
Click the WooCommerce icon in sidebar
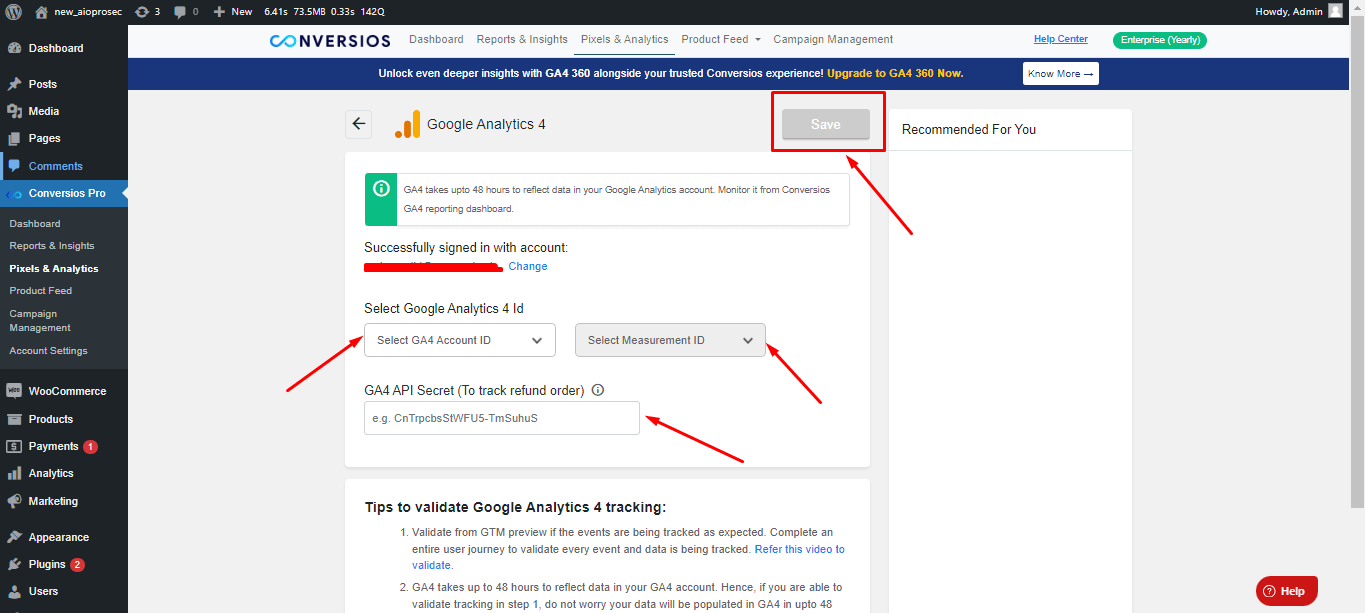[14, 391]
